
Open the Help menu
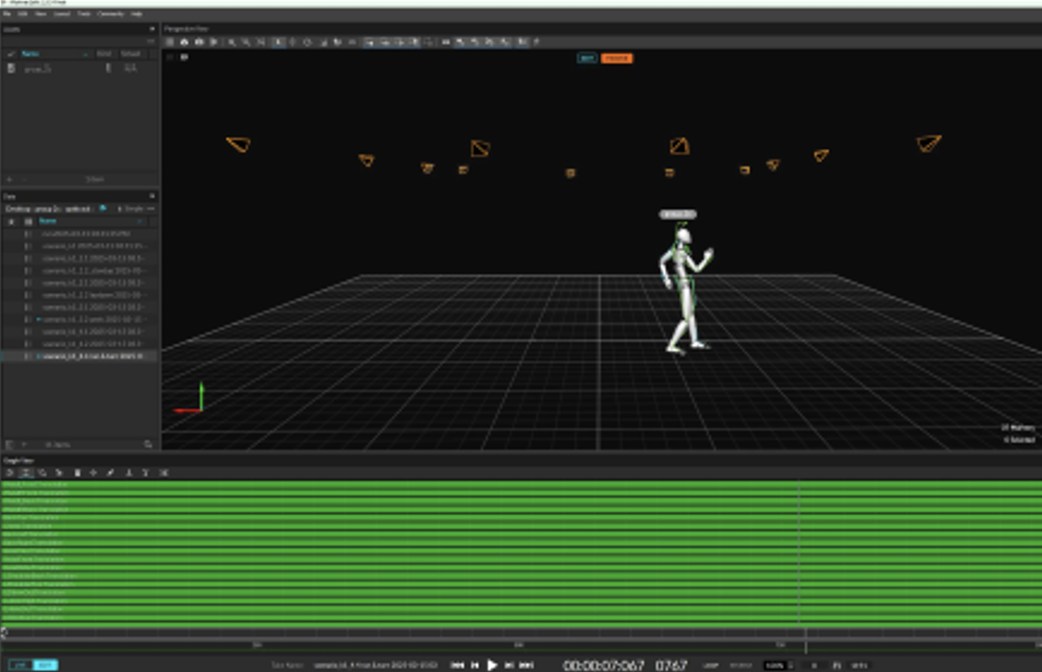click(x=136, y=14)
